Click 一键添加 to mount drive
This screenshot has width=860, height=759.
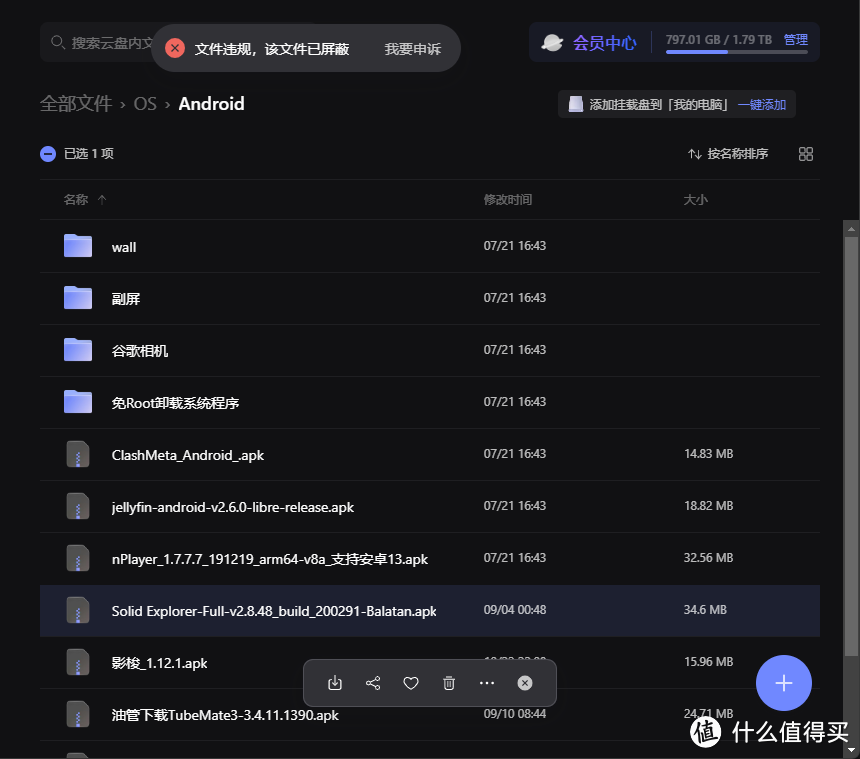click(761, 104)
